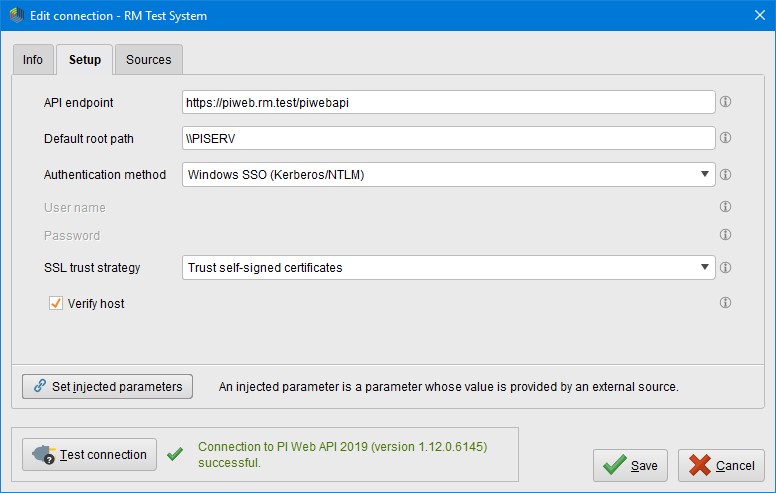776x493 pixels.
Task: Click info icon beside Verify host
Action: 726,303
